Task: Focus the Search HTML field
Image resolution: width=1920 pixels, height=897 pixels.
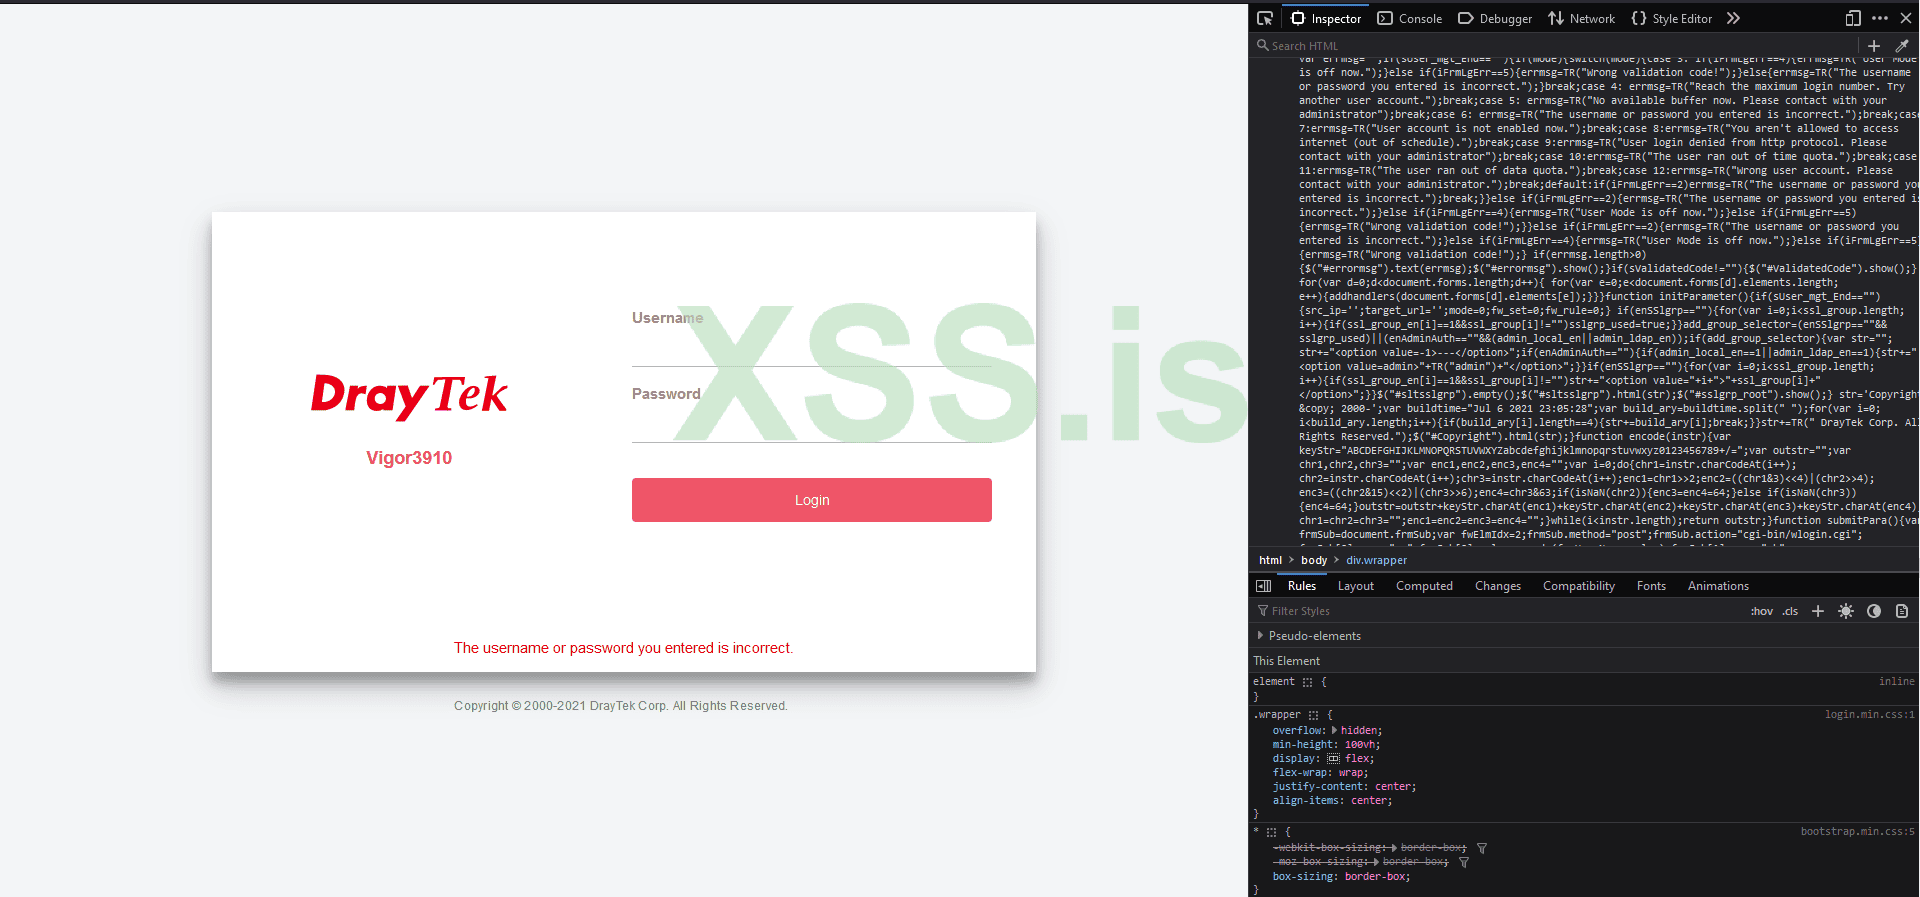Action: [x=1555, y=46]
